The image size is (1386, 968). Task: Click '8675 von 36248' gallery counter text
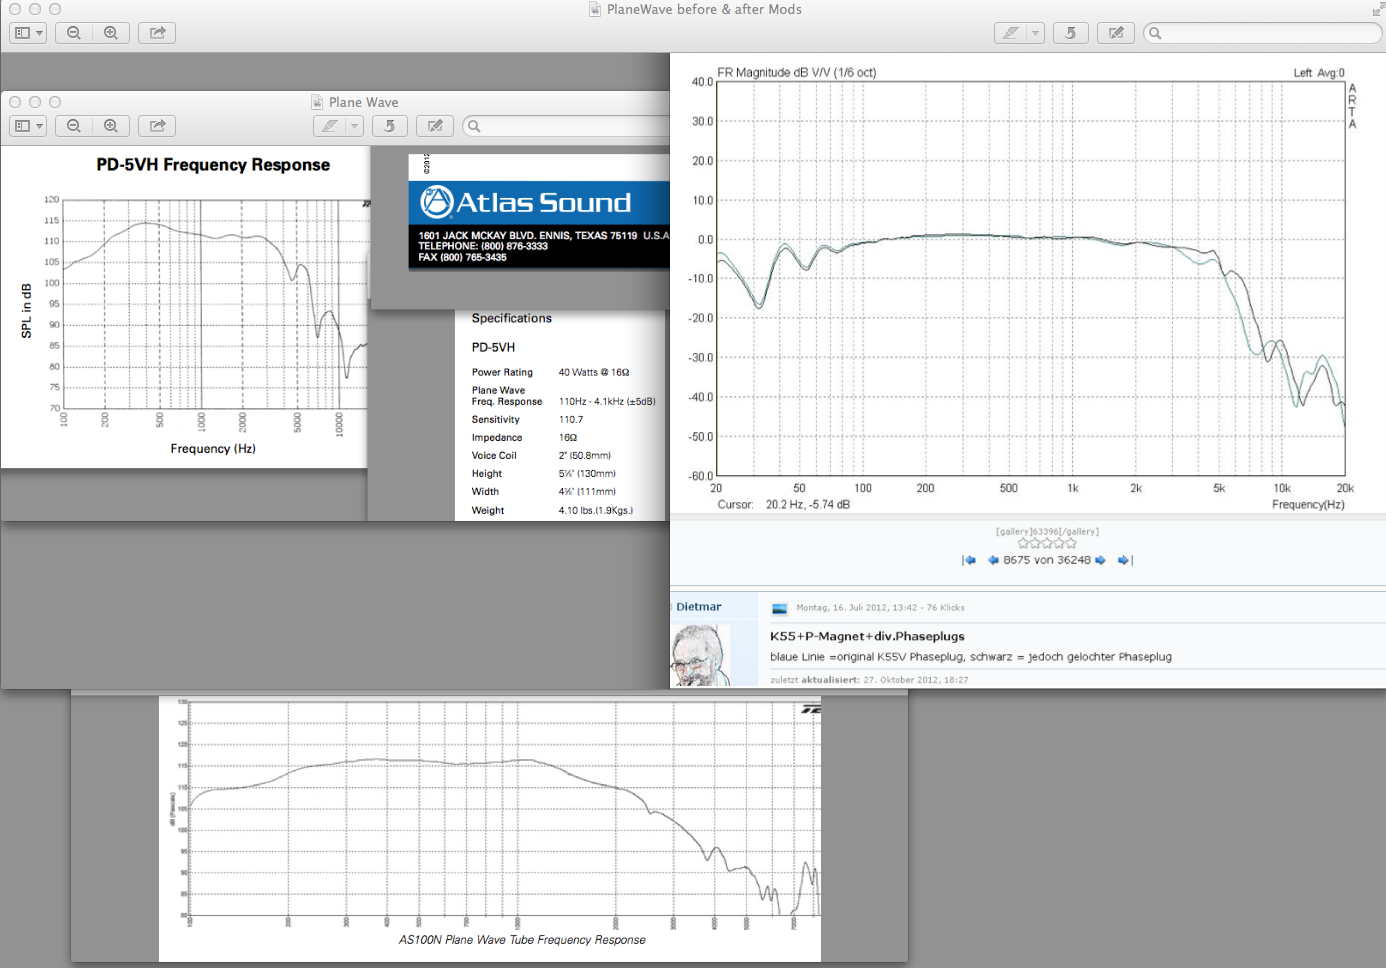[x=1047, y=560]
